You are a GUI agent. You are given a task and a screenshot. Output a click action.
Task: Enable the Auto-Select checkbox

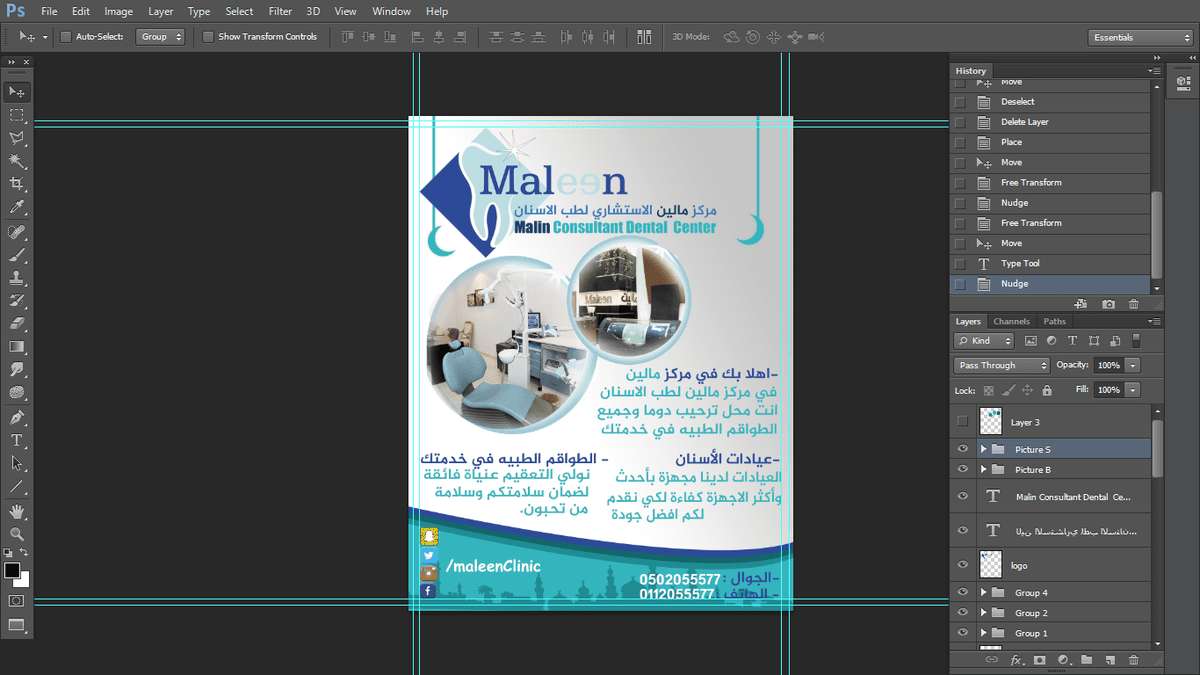tap(66, 37)
